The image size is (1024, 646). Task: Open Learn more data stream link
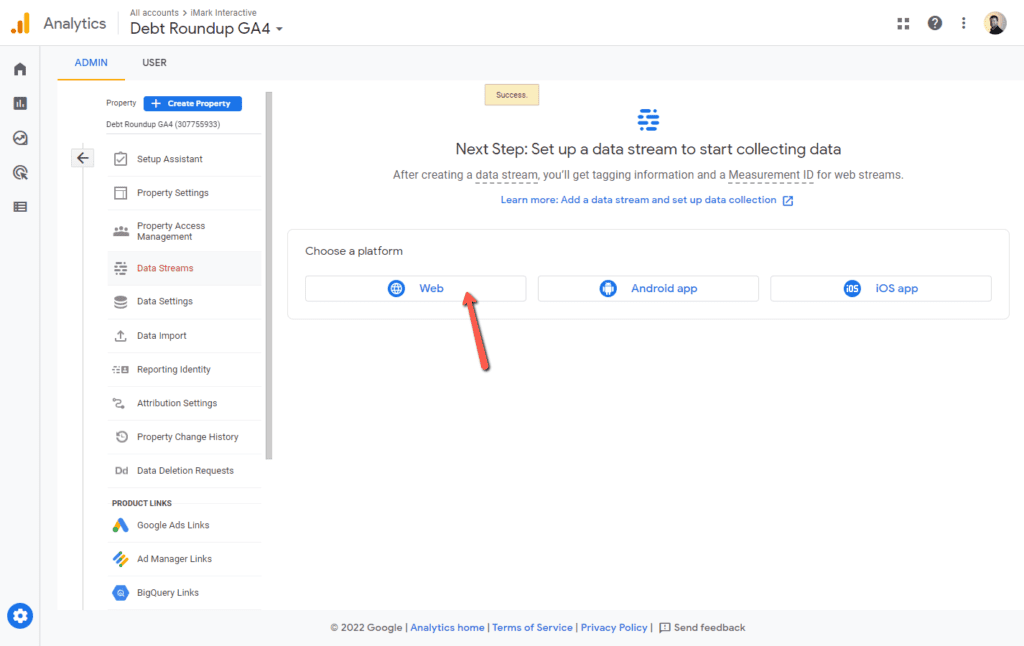pyautogui.click(x=647, y=200)
